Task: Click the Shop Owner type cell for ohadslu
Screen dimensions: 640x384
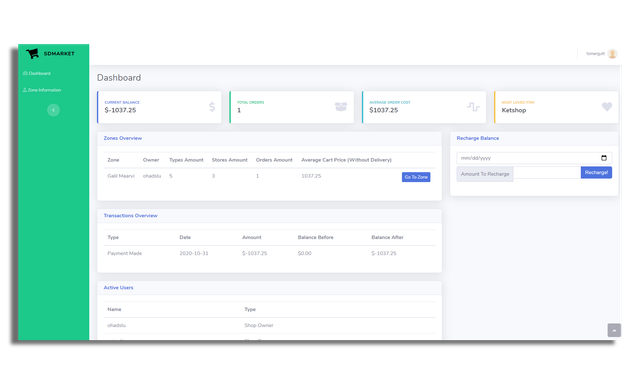Action: coord(259,325)
